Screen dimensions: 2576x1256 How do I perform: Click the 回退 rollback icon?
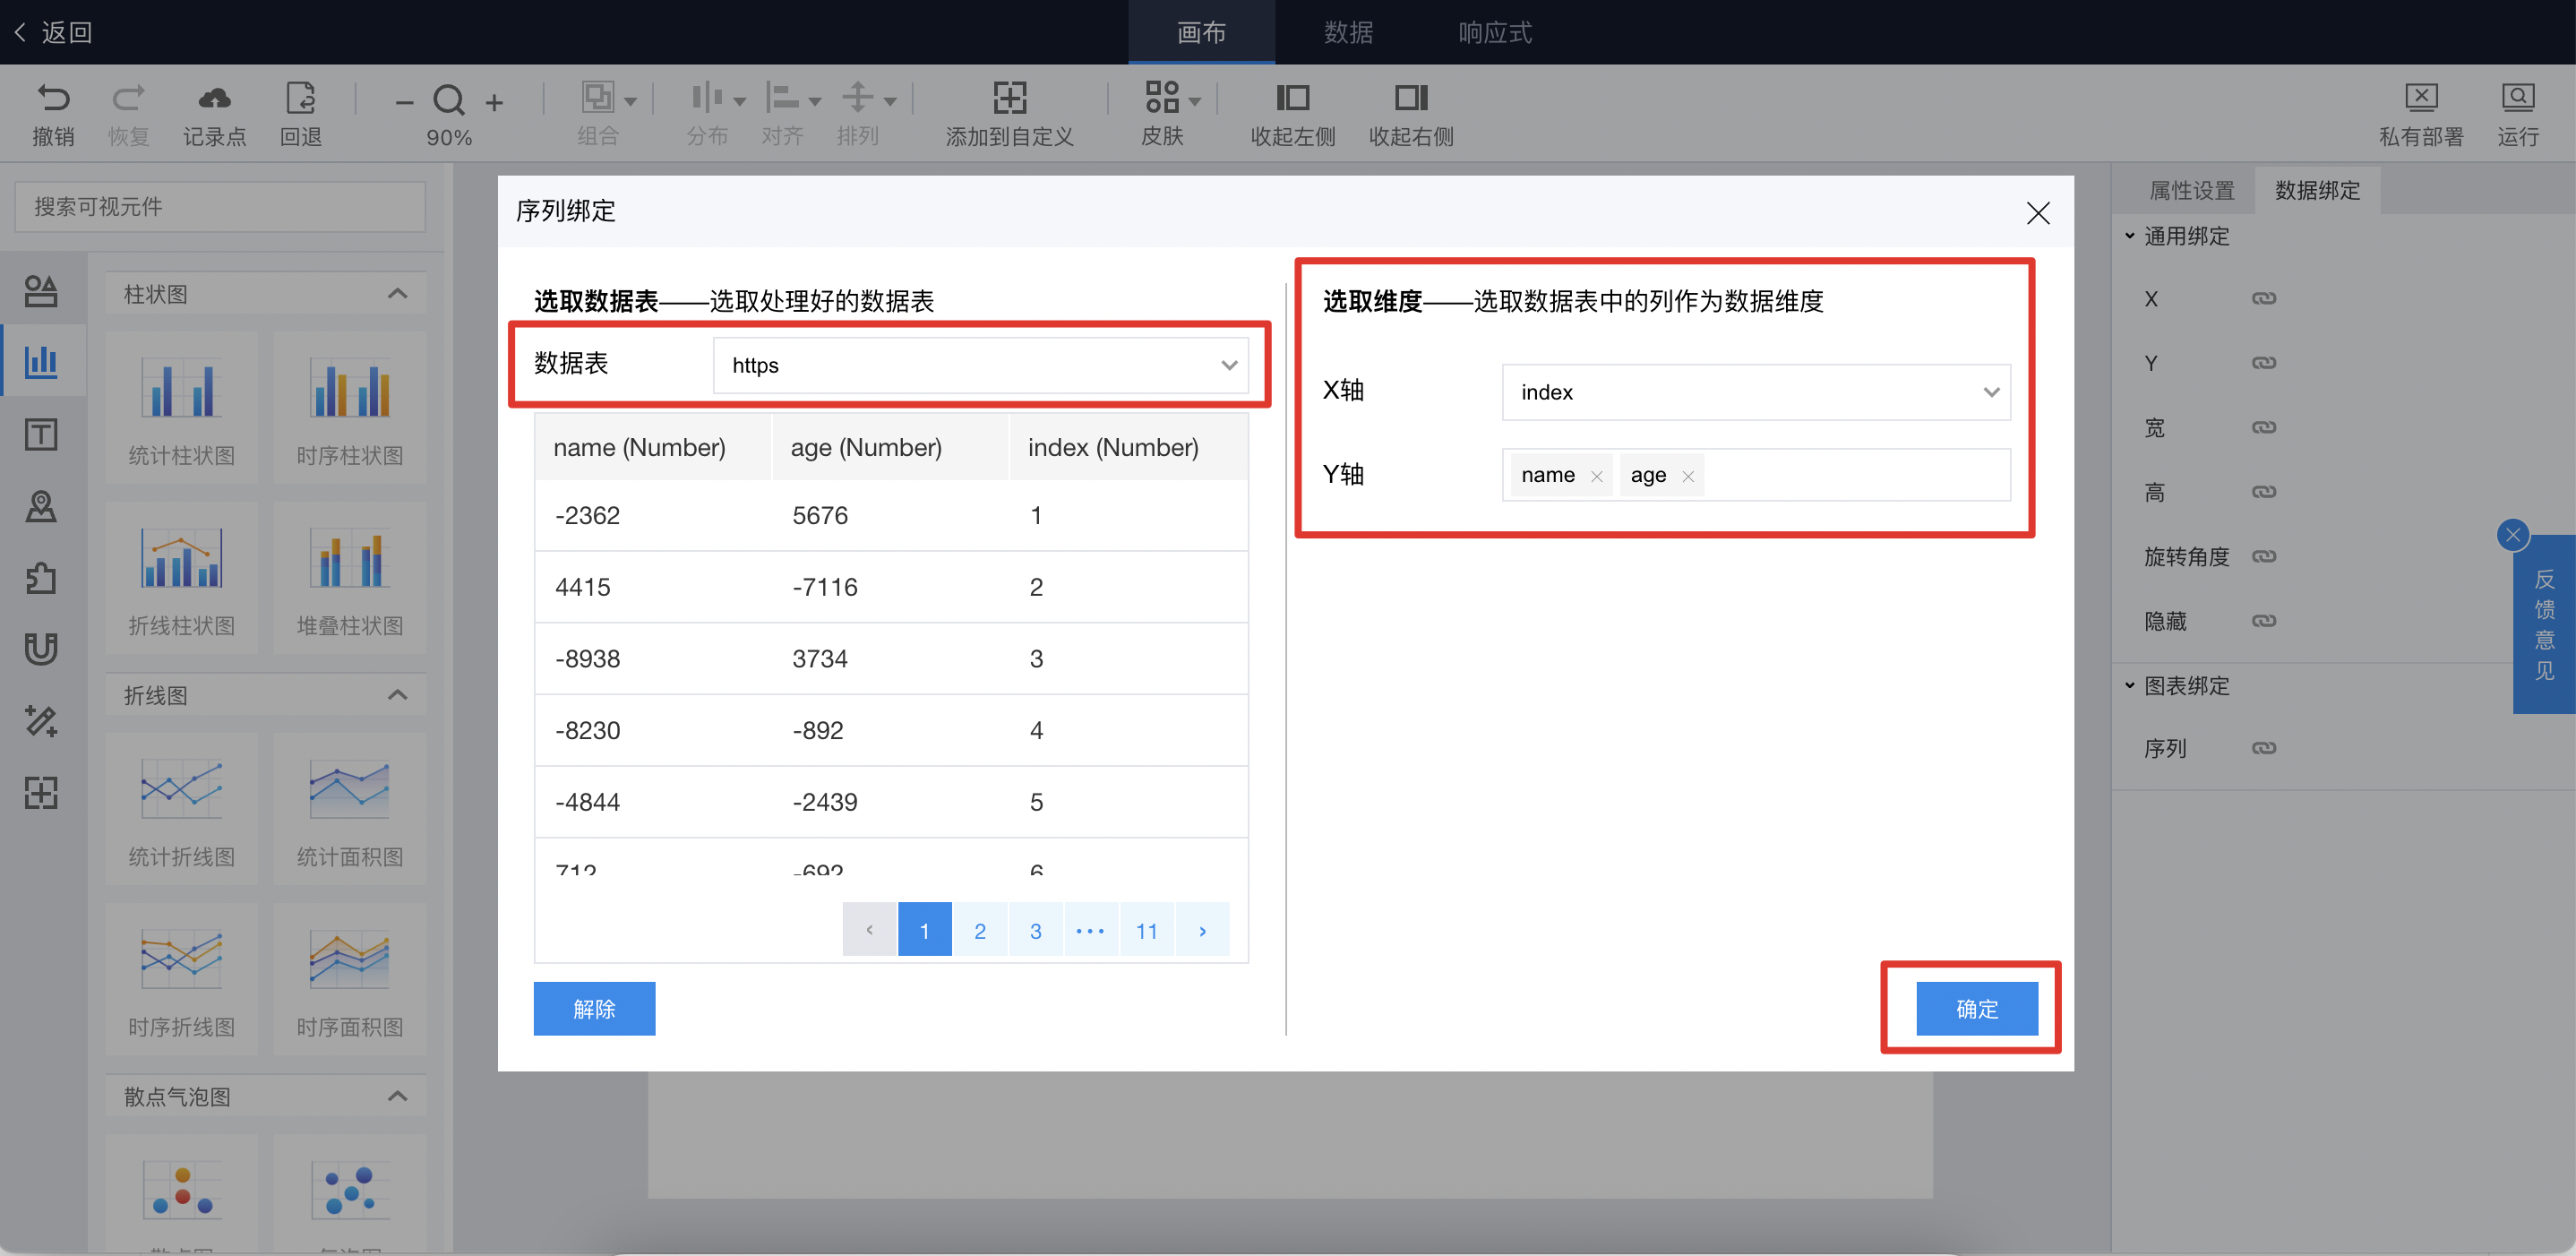[300, 98]
